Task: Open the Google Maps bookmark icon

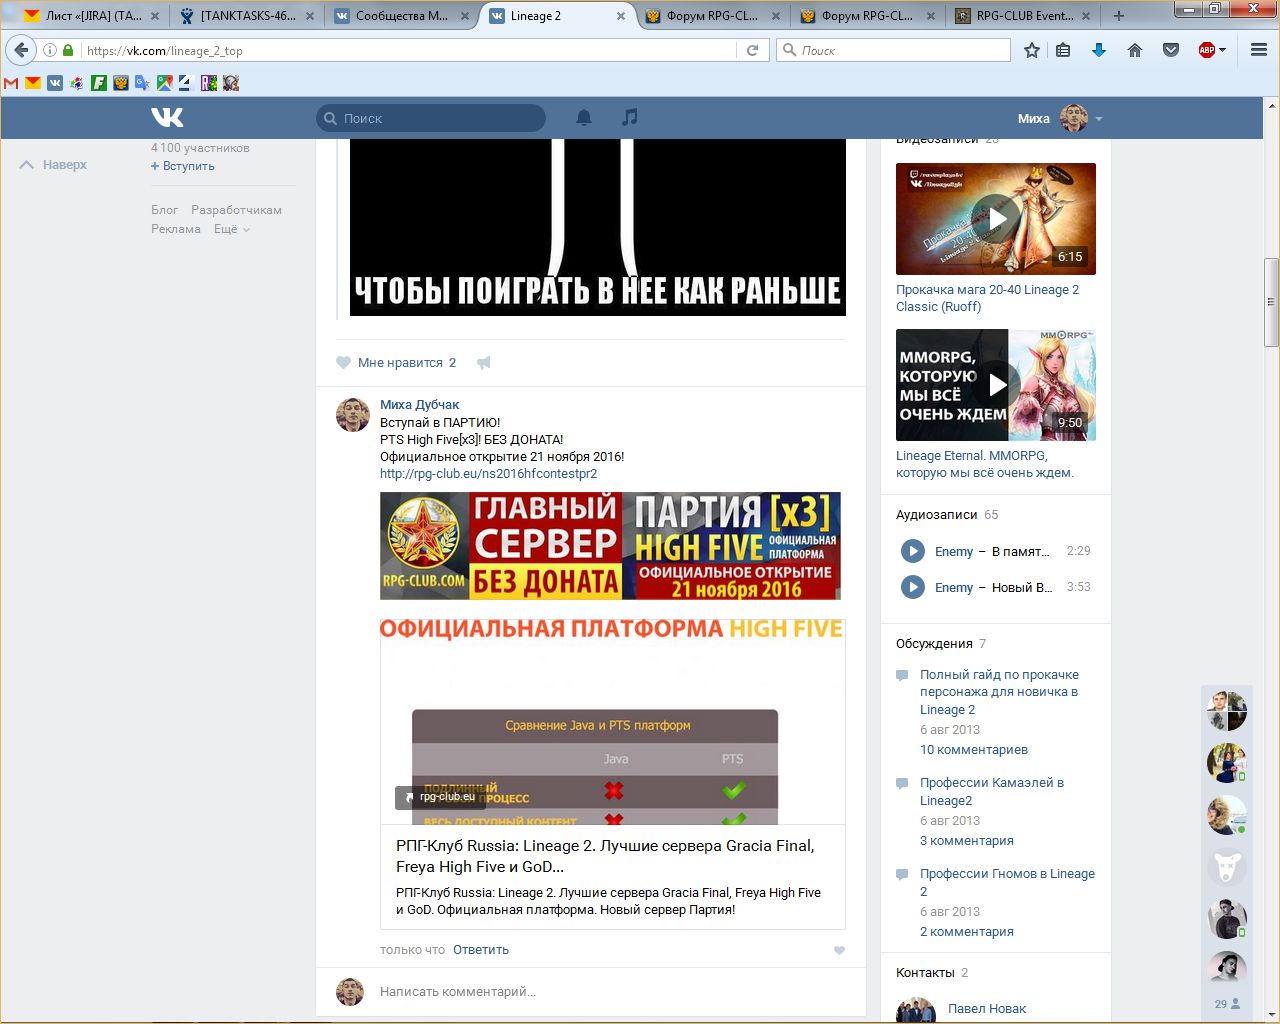Action: pyautogui.click(x=165, y=83)
